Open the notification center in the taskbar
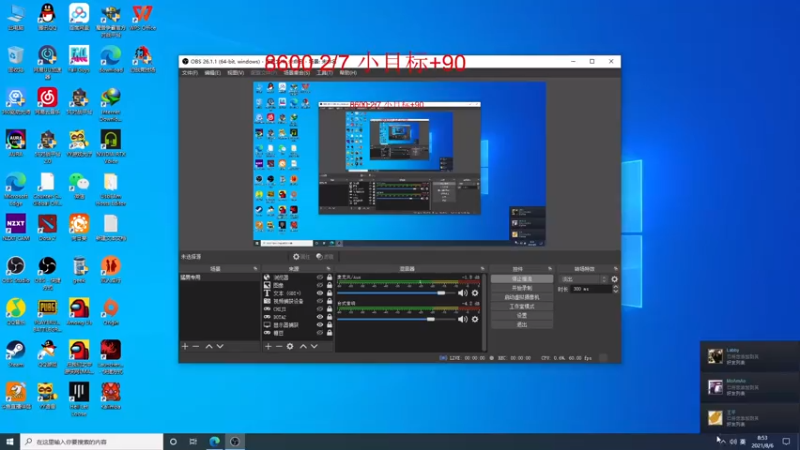 786,441
